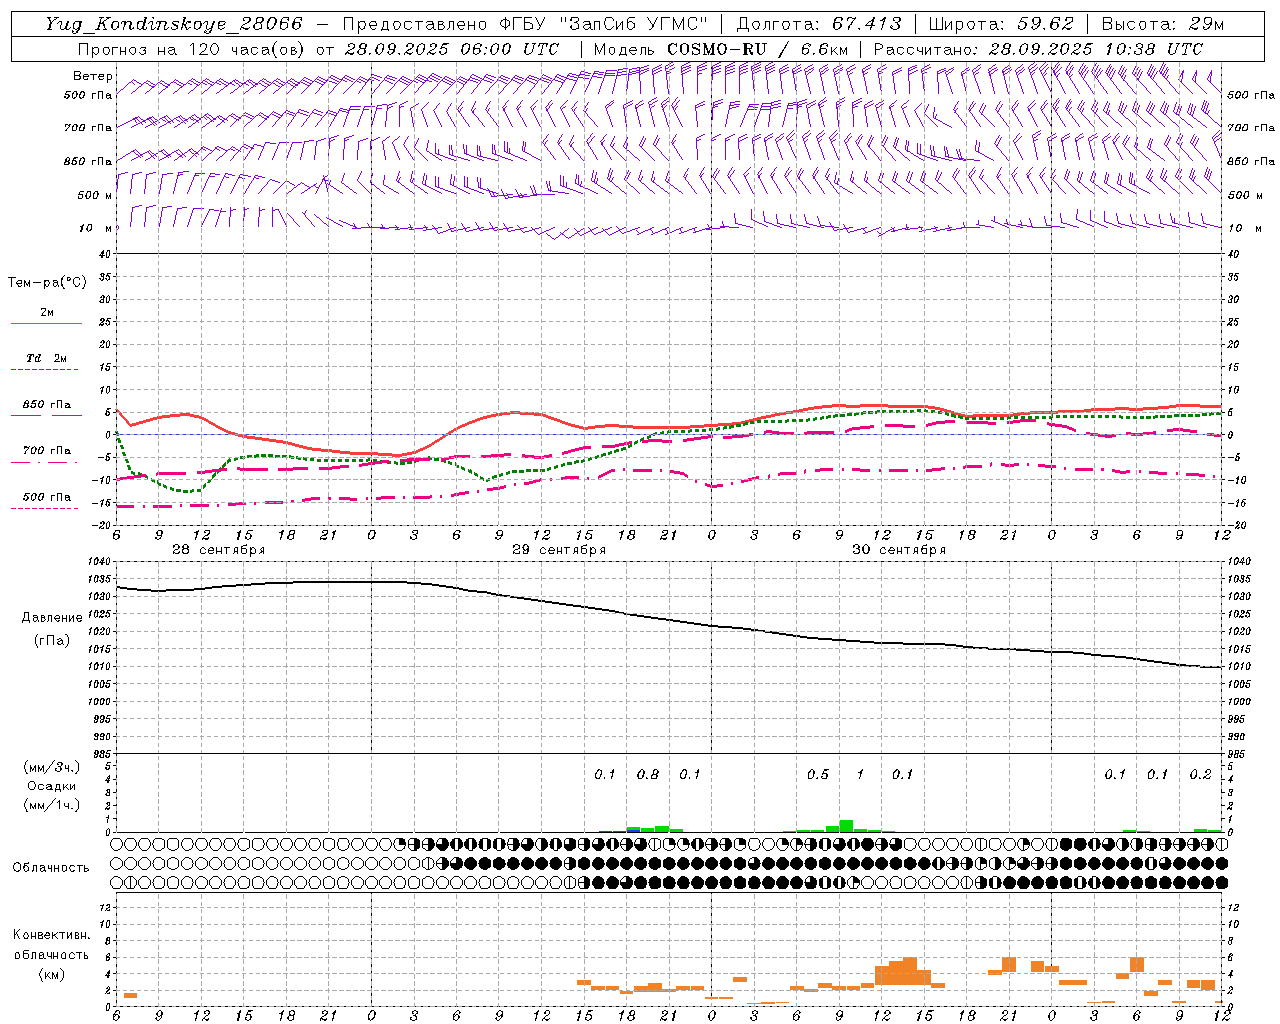Click the 2м temperature legend entry

point(47,313)
